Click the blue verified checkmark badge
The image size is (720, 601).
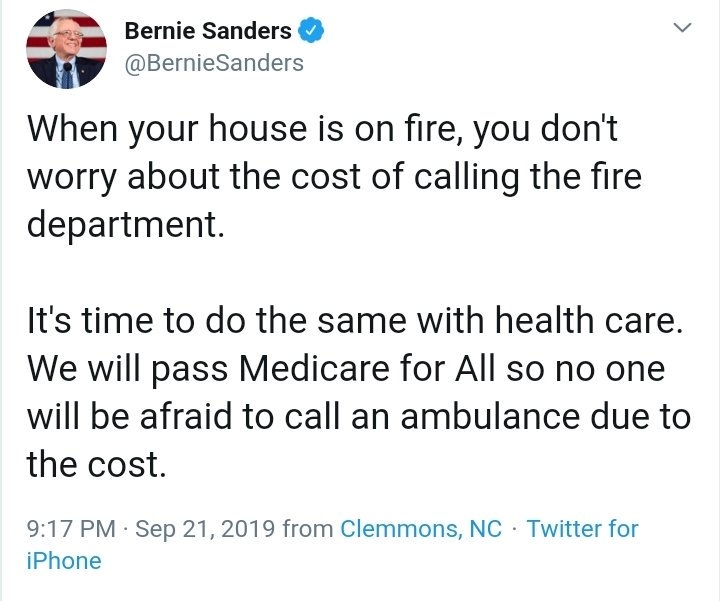click(313, 31)
